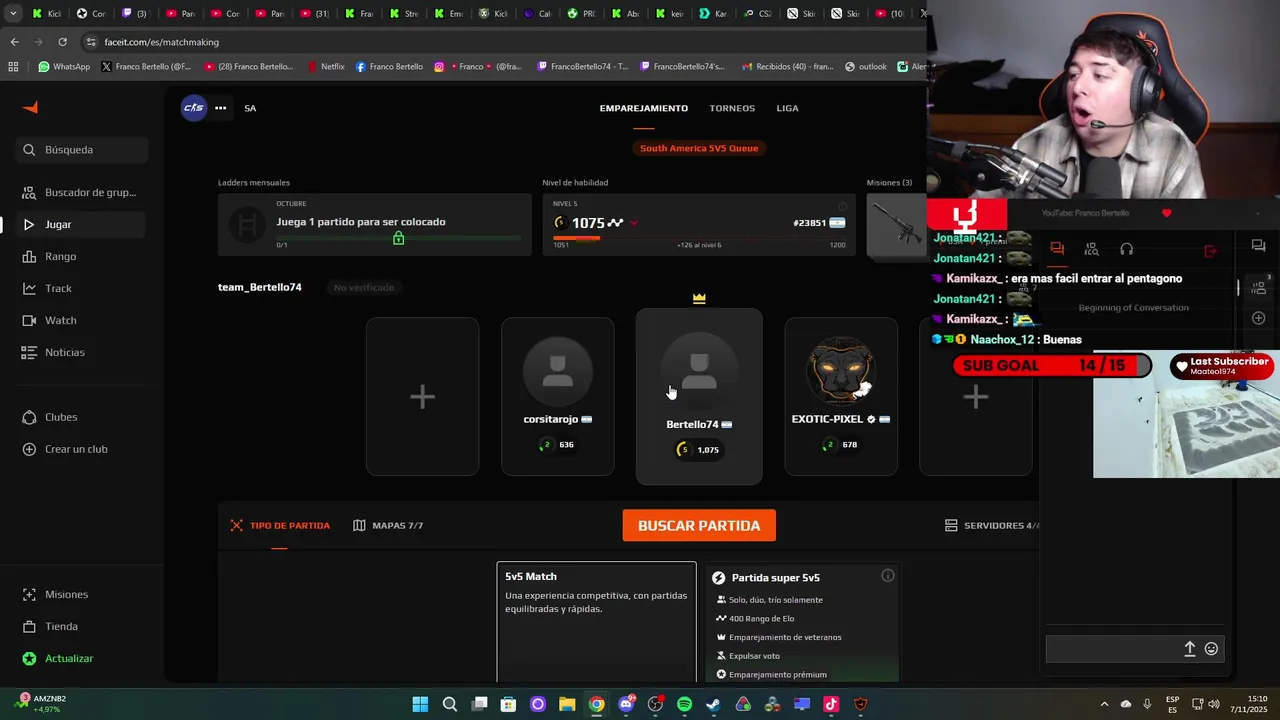
Task: Open the outlook bookmark
Action: pos(866,67)
